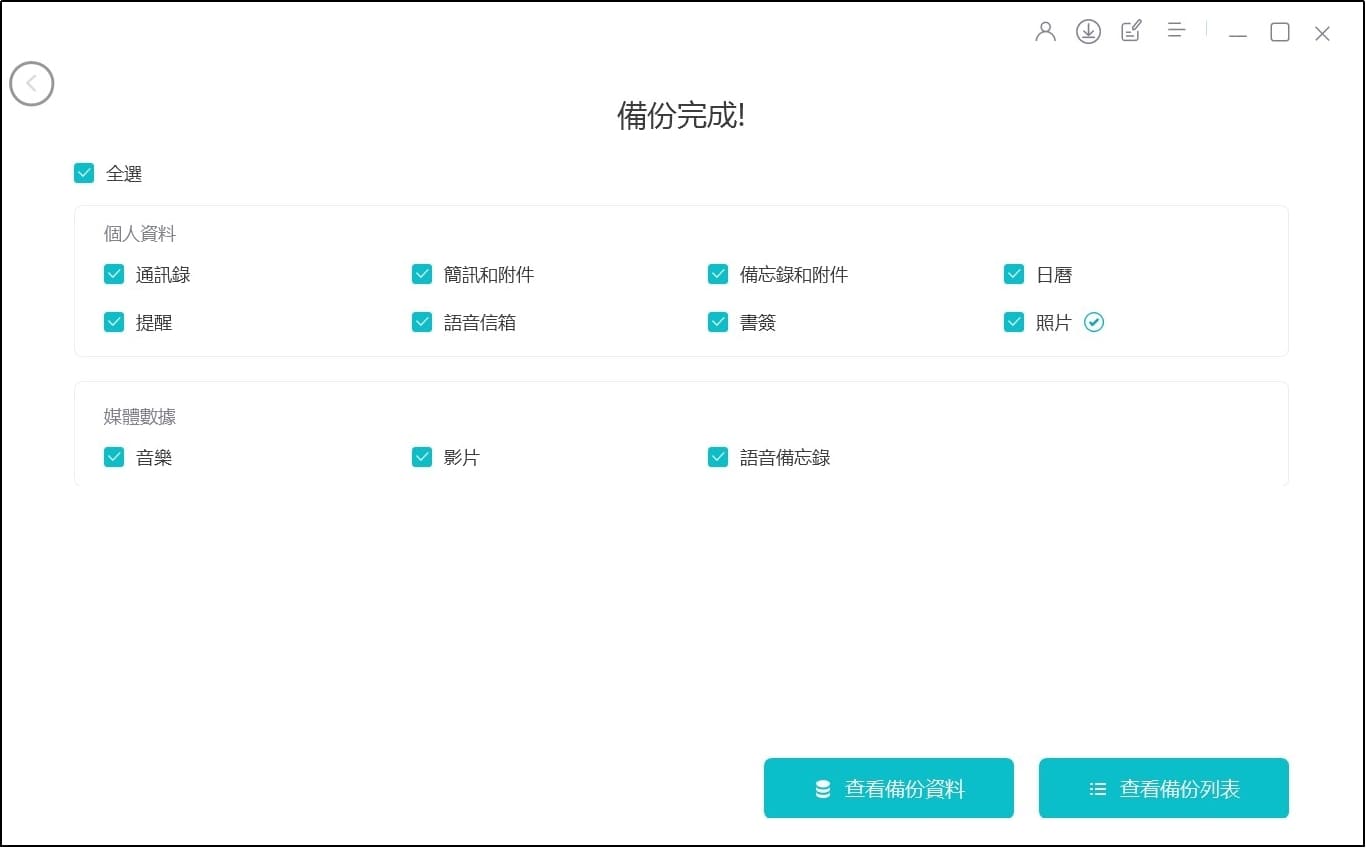Open the feedback/edit note icon at top right
The image size is (1366, 849).
point(1130,31)
